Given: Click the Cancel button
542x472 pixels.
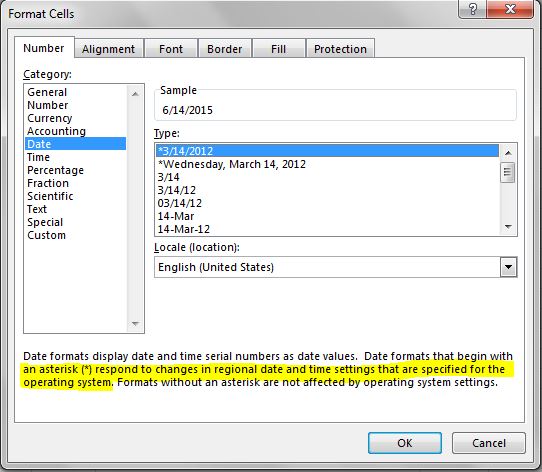Looking at the screenshot, I should (489, 443).
